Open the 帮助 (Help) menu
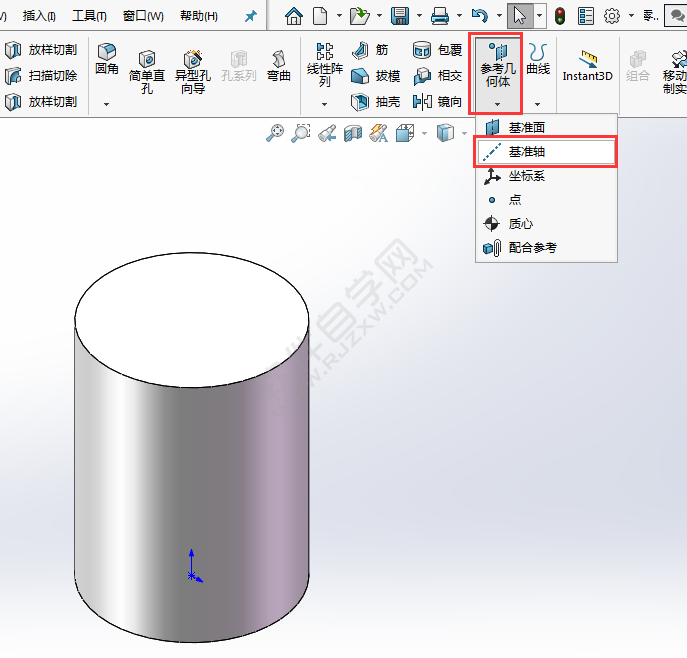687x658 pixels. pos(199,16)
